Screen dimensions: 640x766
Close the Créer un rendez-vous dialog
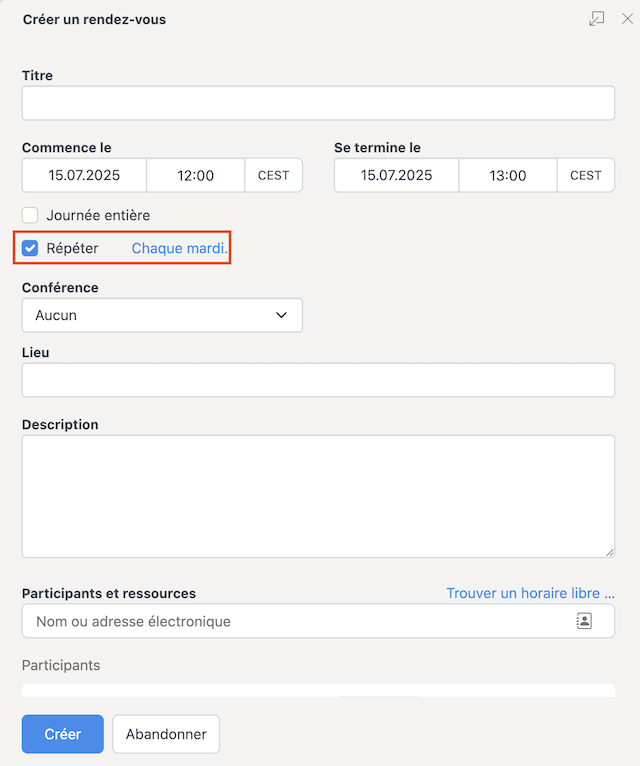(x=627, y=19)
